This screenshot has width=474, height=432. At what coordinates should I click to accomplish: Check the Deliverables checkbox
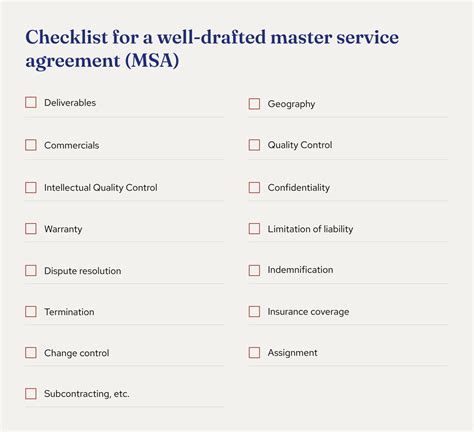pos(31,102)
